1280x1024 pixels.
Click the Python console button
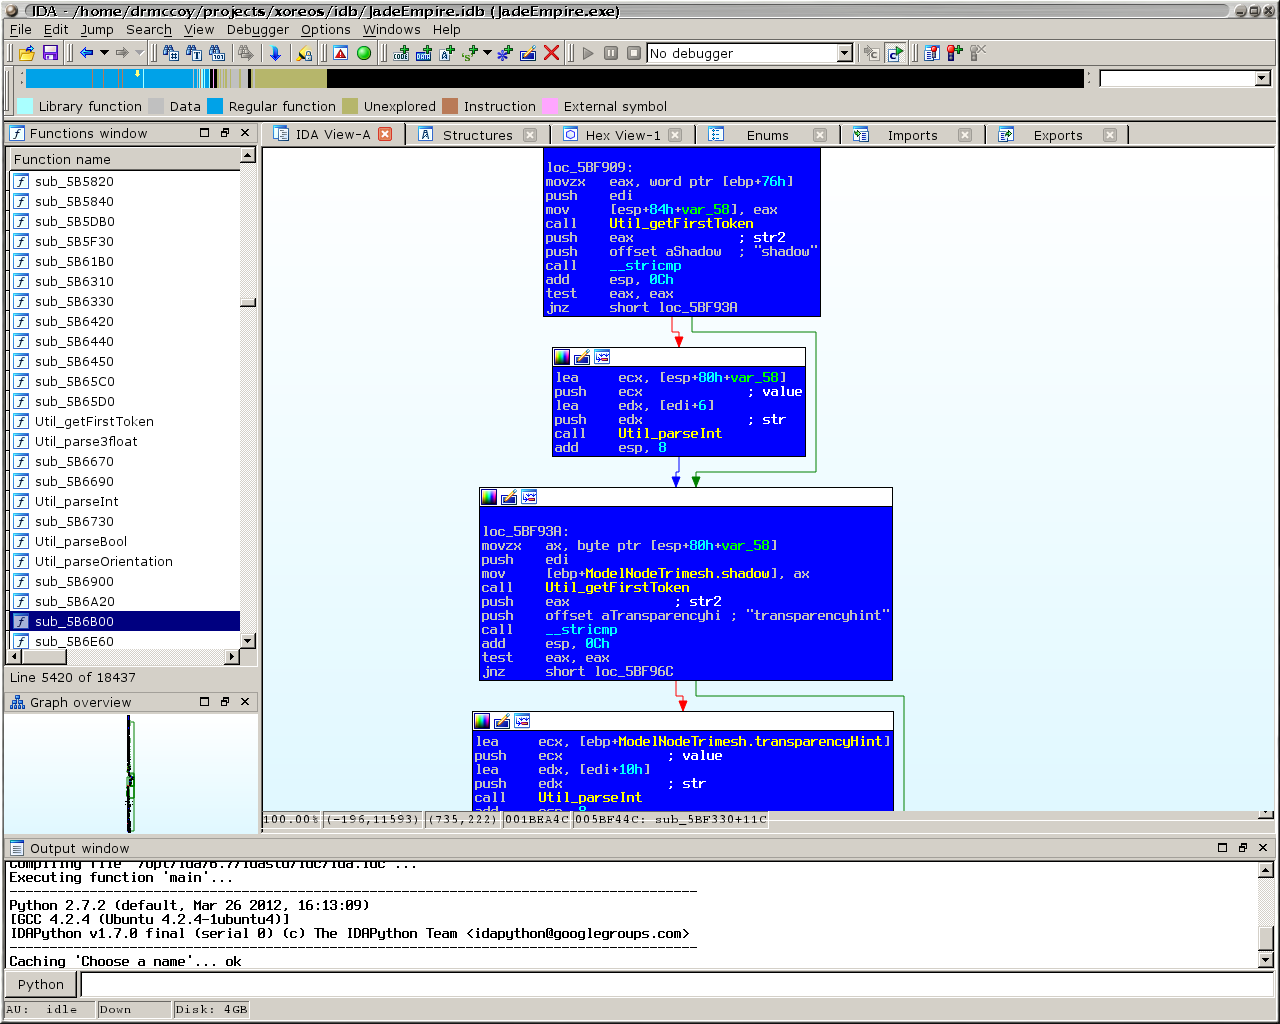pyautogui.click(x=41, y=984)
